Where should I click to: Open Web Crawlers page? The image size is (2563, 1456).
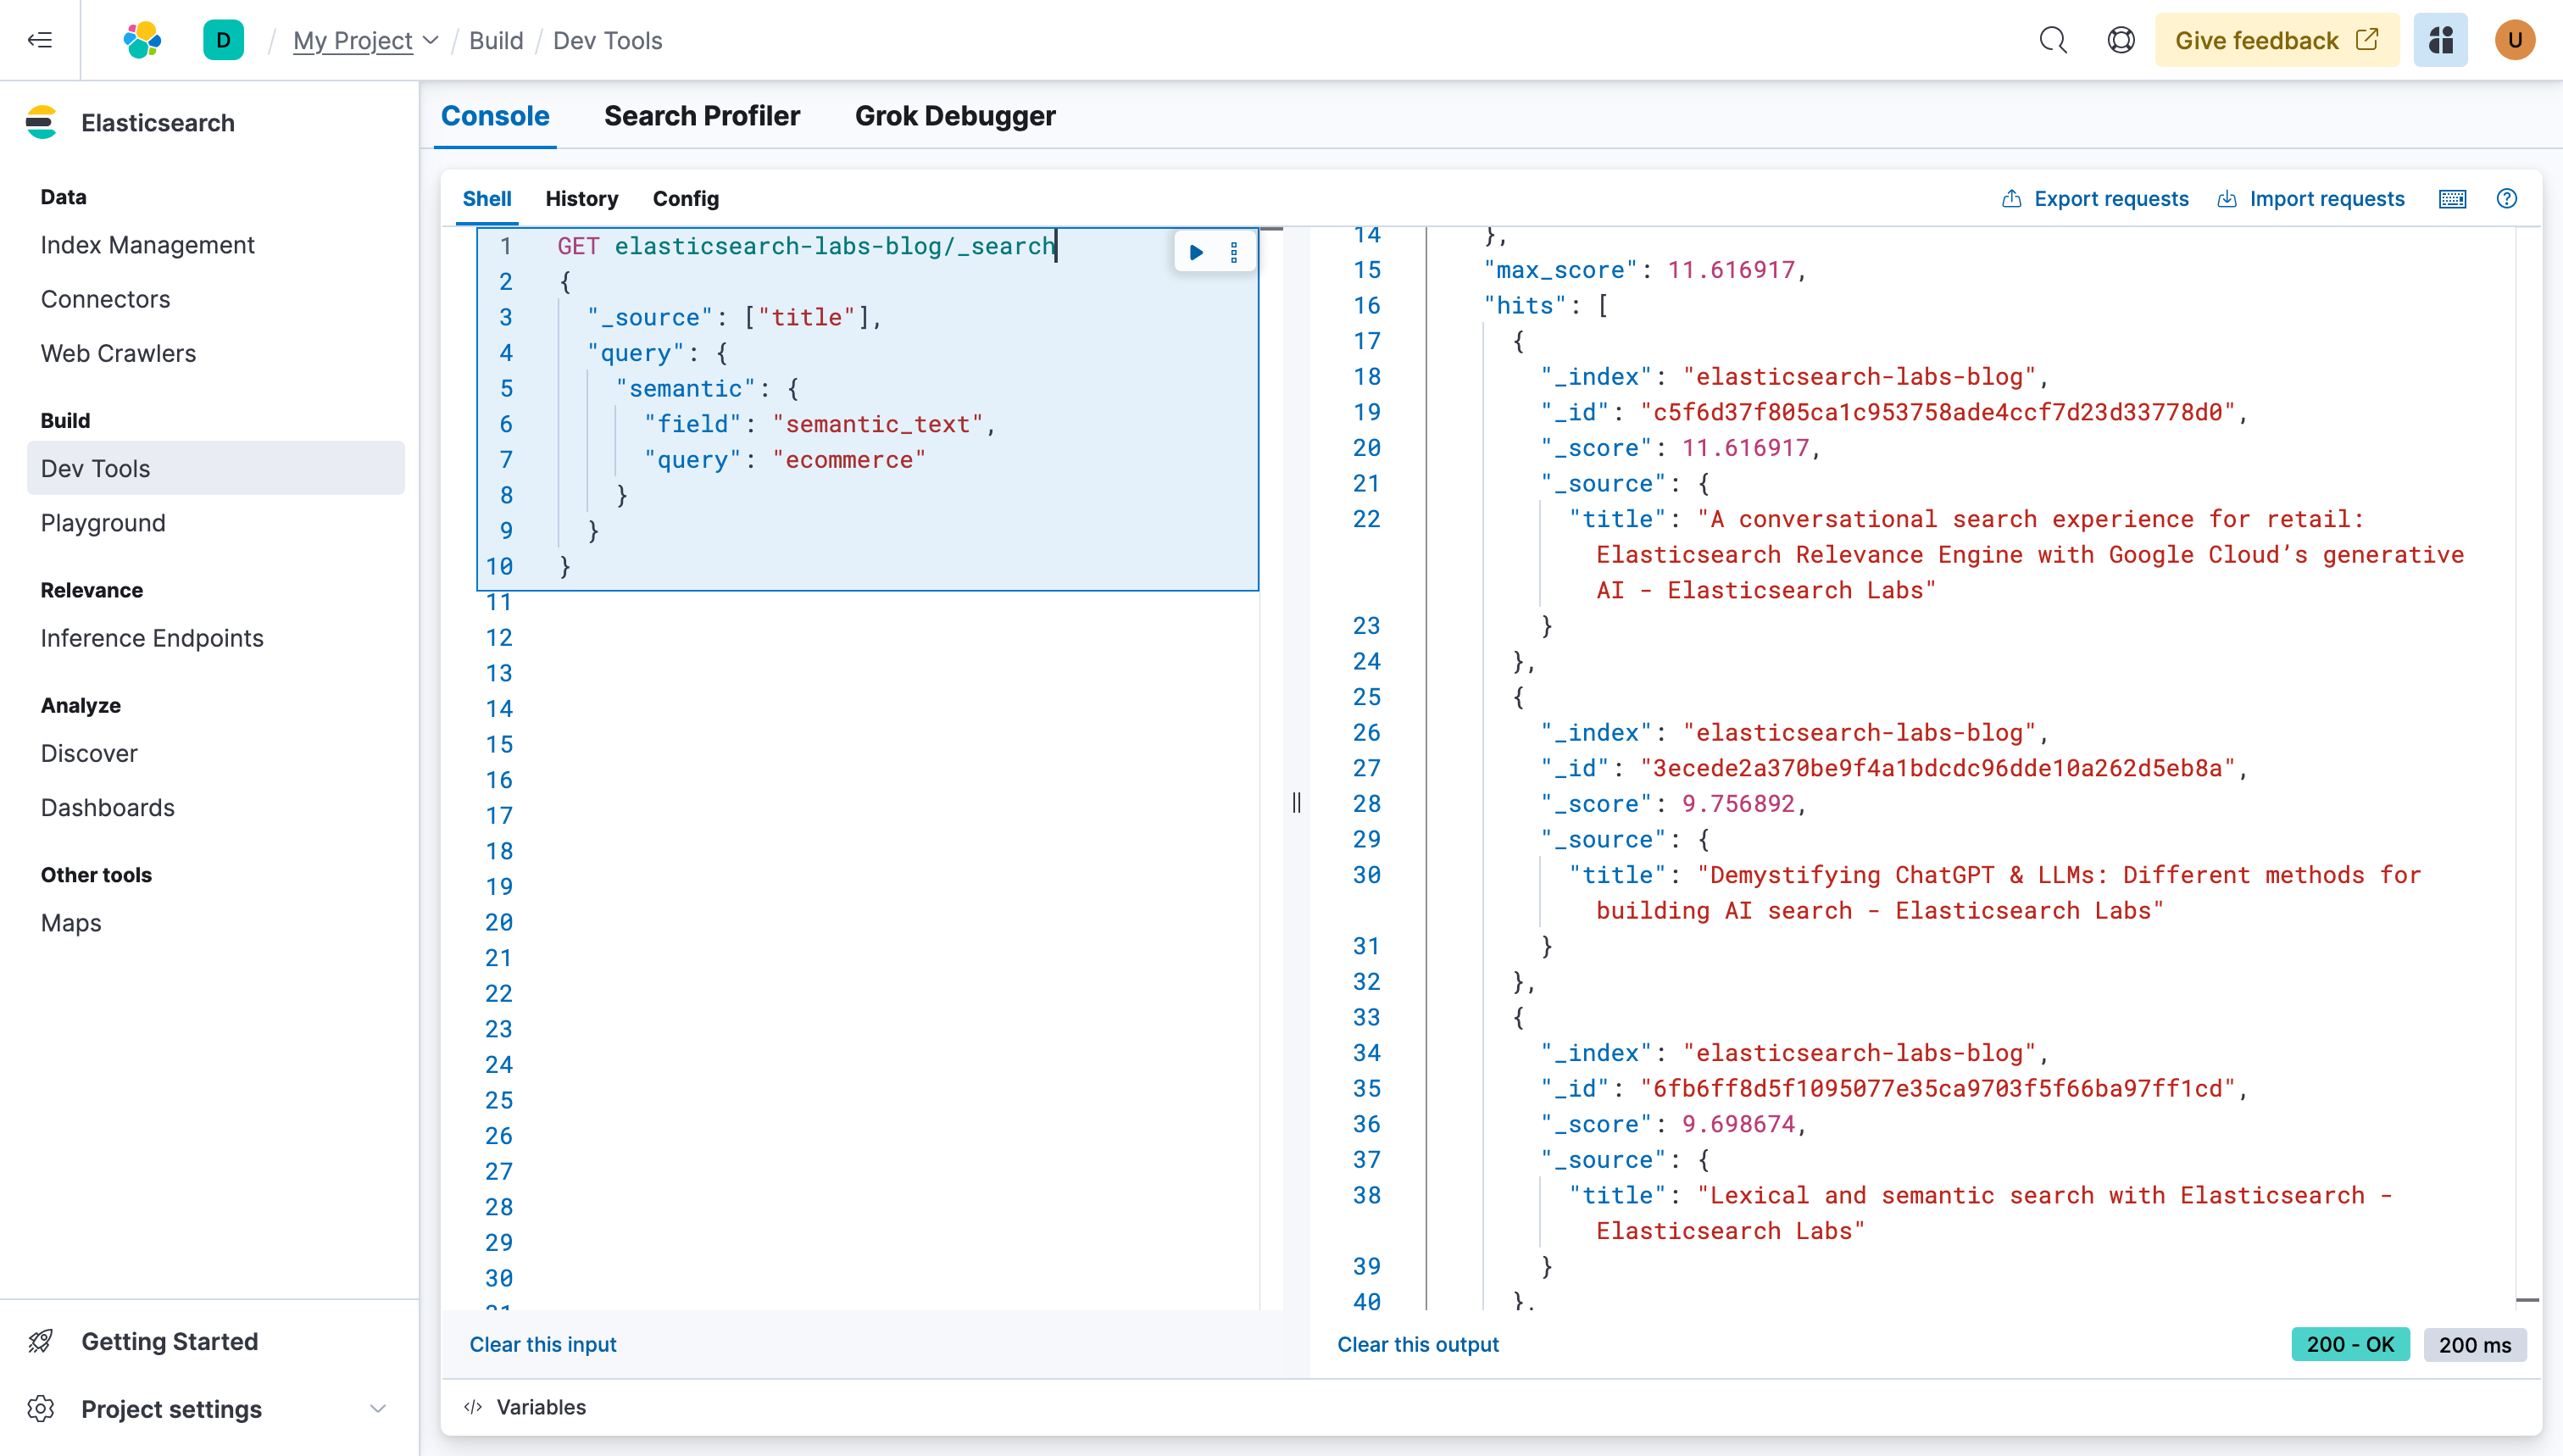pos(118,353)
